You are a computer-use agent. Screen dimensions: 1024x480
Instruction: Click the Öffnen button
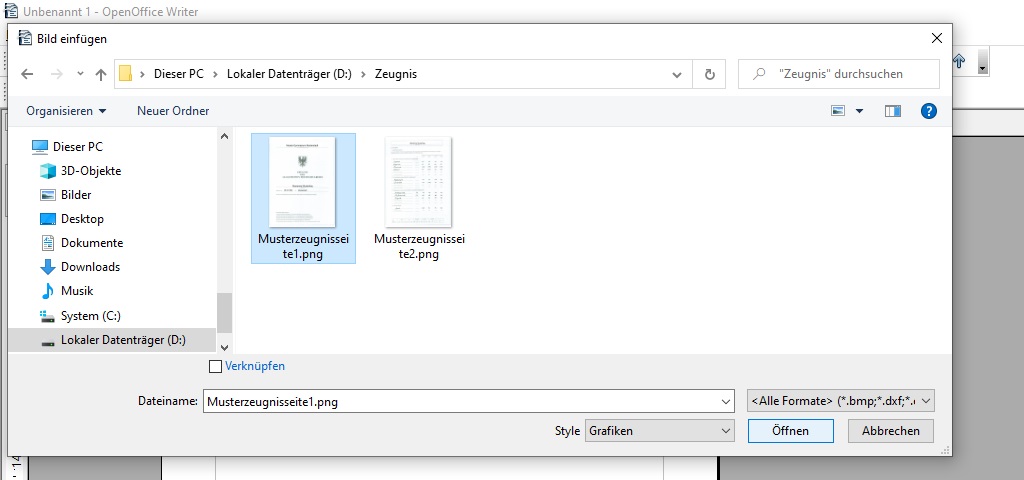790,431
